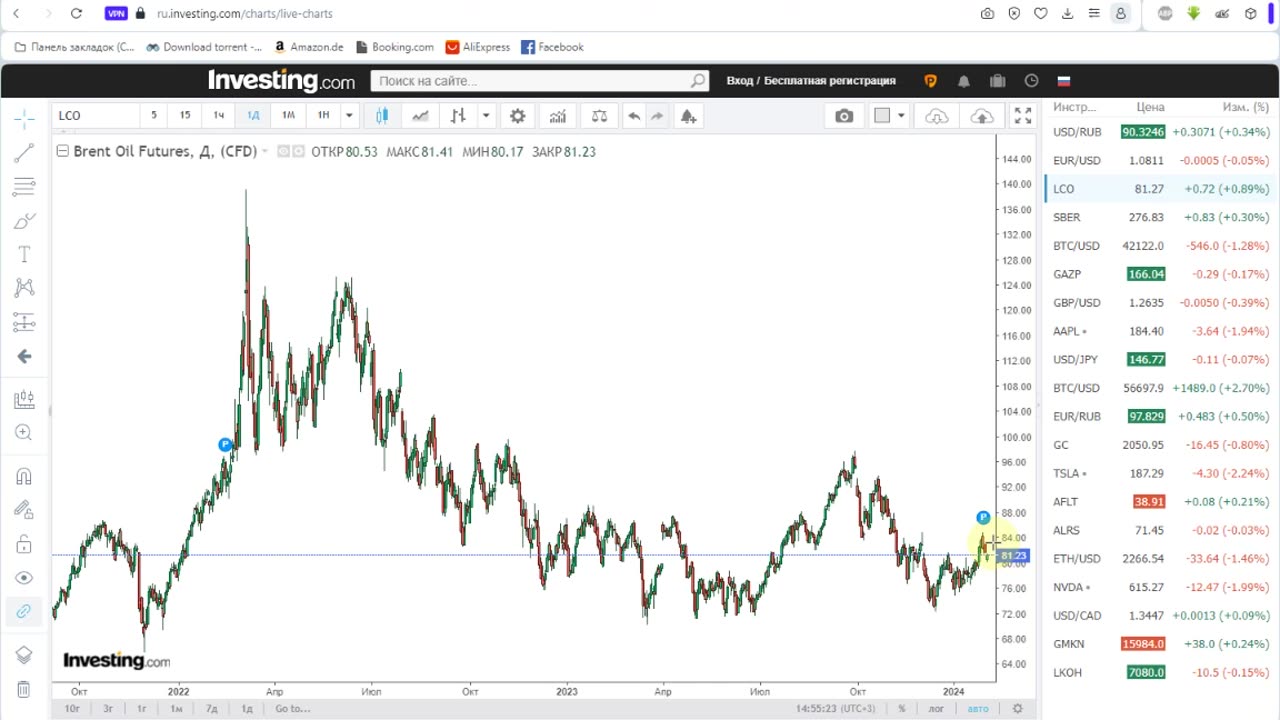Toggle the drawing sync link icon
1280x720 pixels.
pyautogui.click(x=25, y=611)
